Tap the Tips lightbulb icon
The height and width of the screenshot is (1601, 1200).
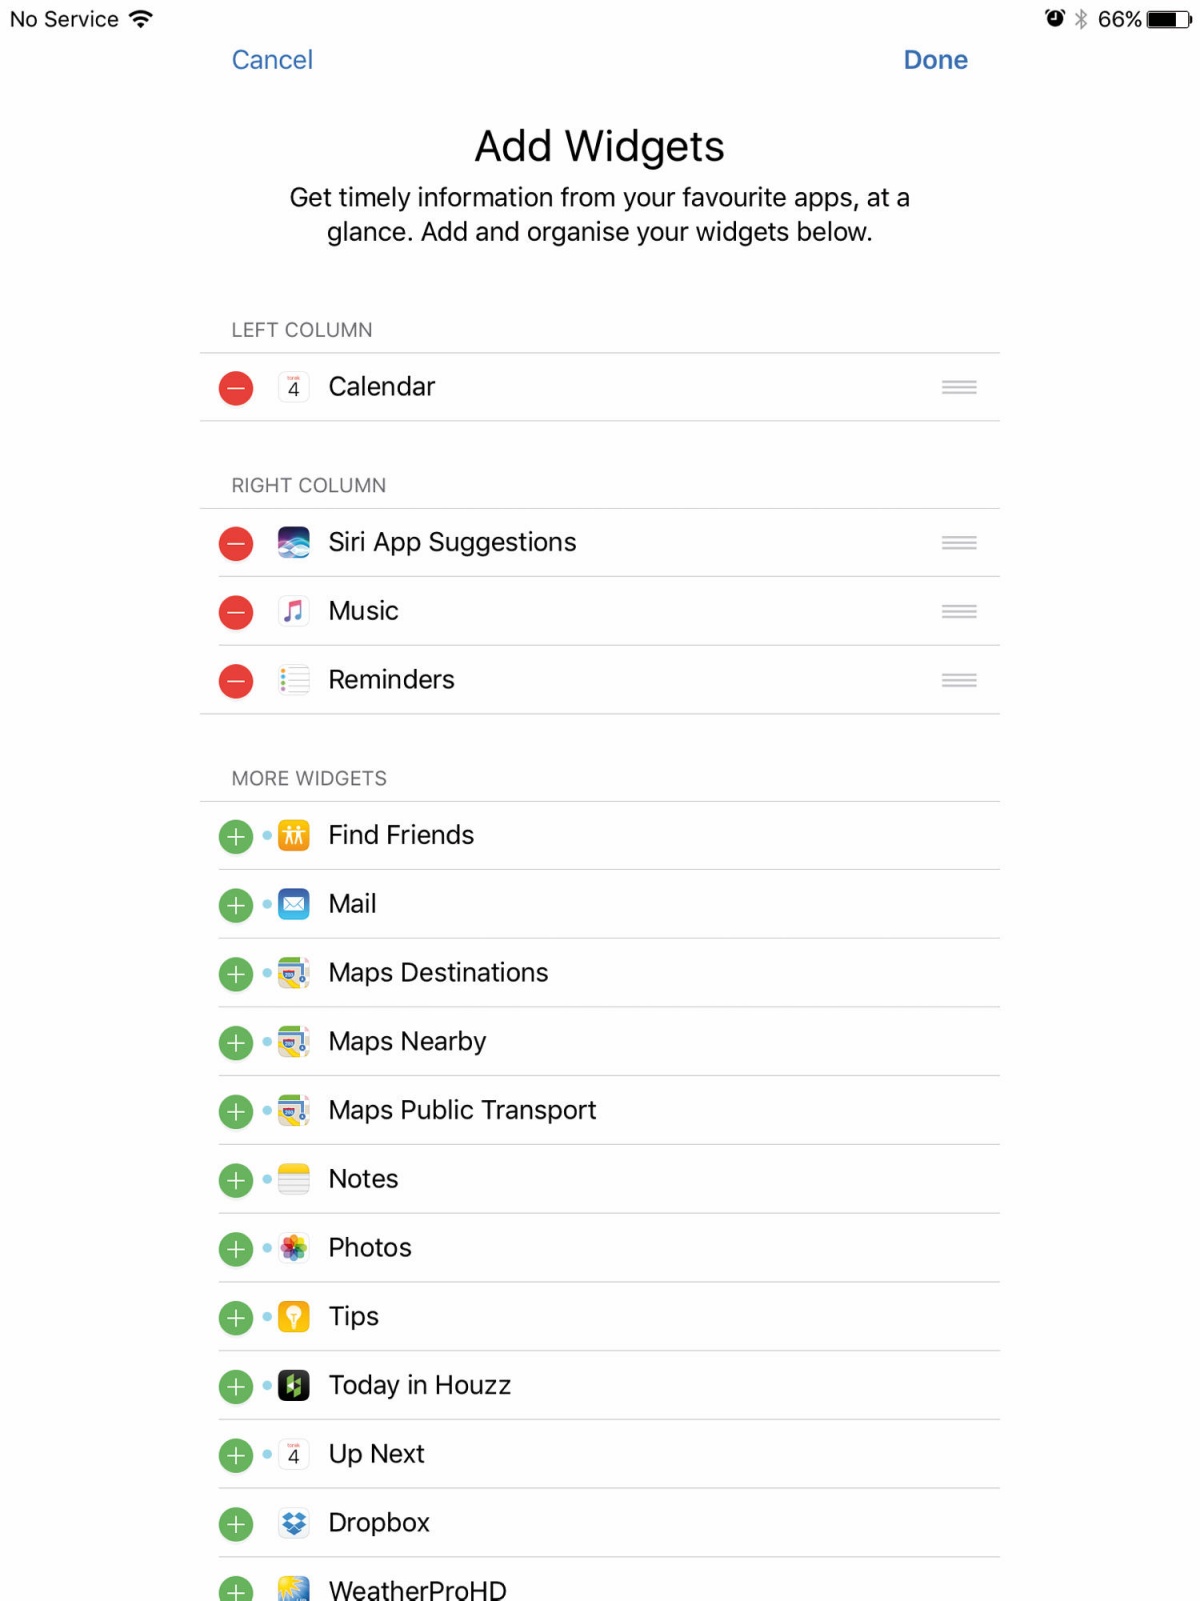point(294,1317)
